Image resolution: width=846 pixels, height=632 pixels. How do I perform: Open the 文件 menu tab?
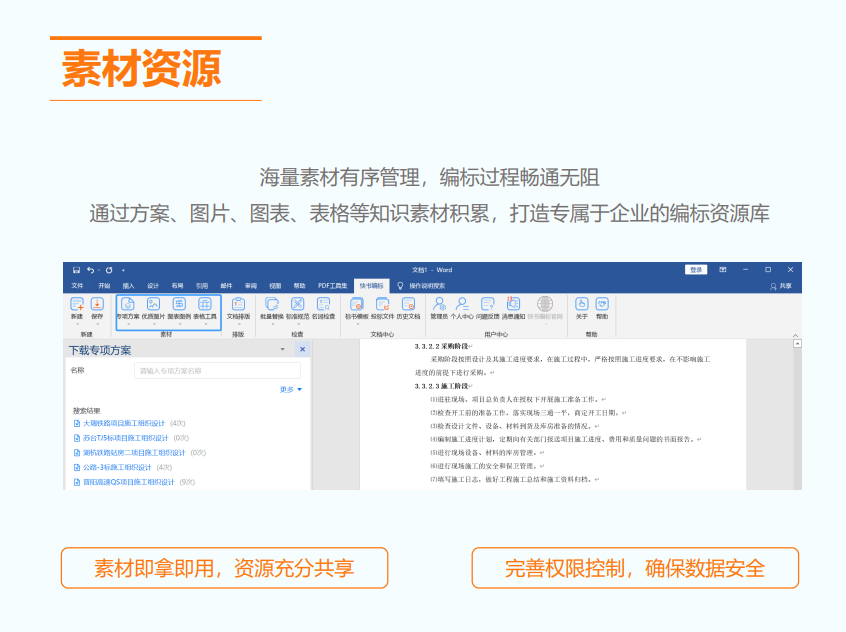pyautogui.click(x=77, y=286)
